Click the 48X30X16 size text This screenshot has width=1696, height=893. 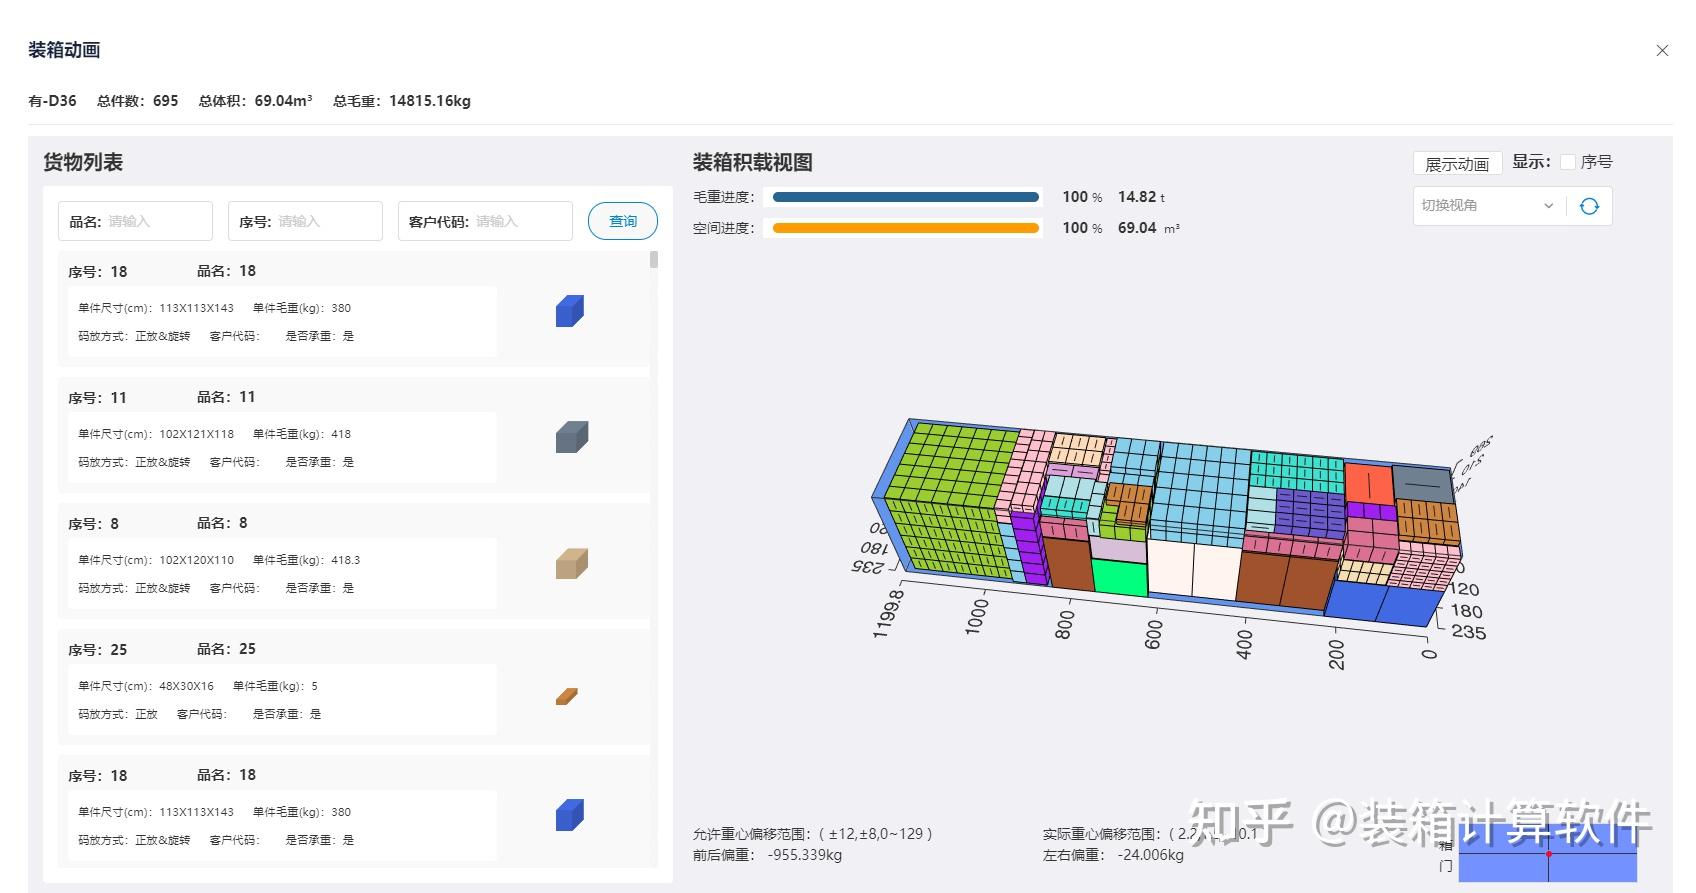186,686
